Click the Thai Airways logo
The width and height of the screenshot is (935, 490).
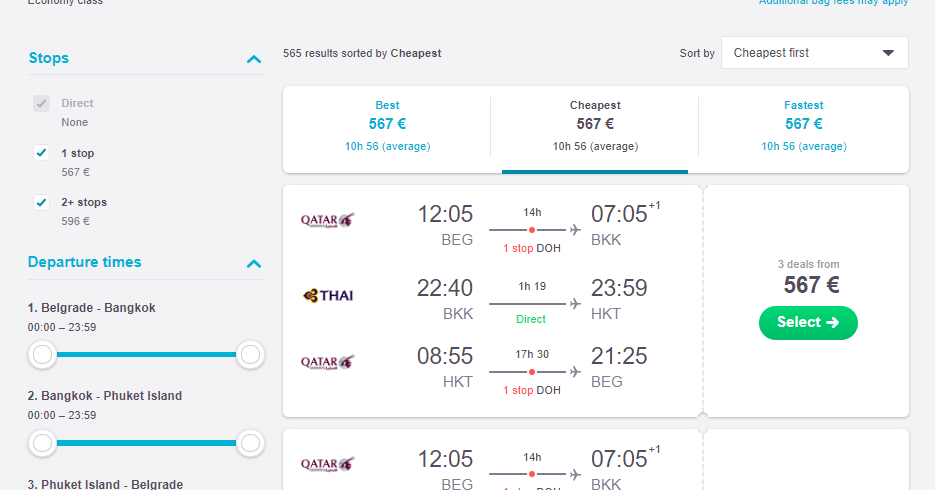tap(328, 295)
